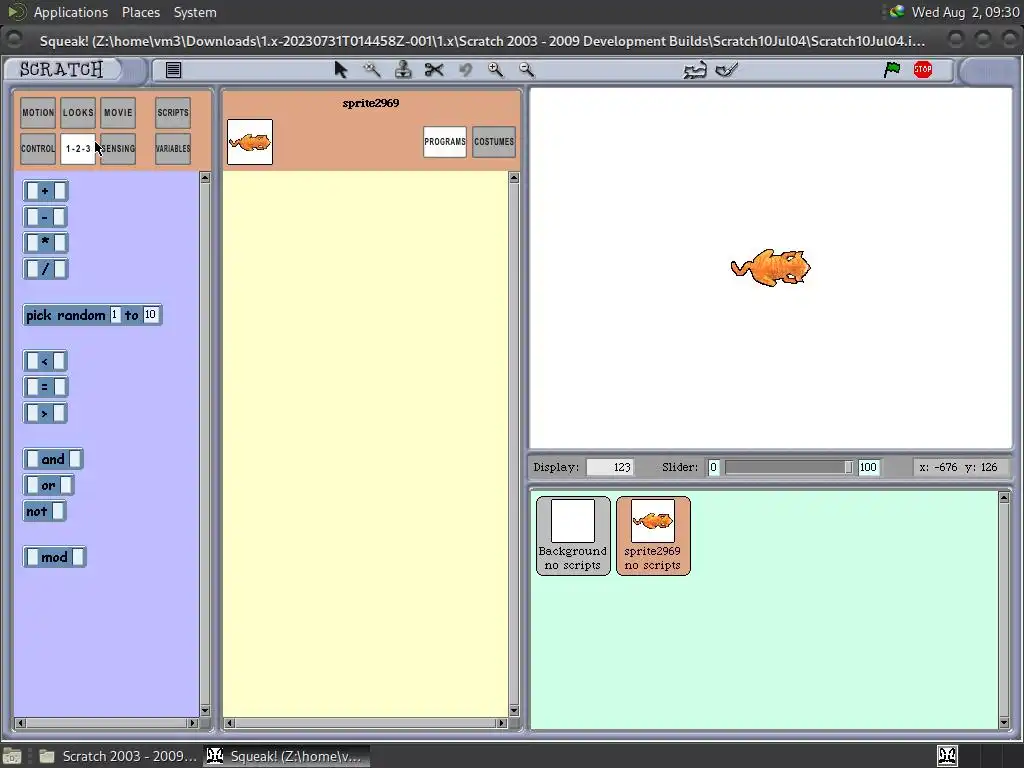Click the scripts area scroll-right arrow
The width and height of the screenshot is (1024, 768).
(x=502, y=723)
